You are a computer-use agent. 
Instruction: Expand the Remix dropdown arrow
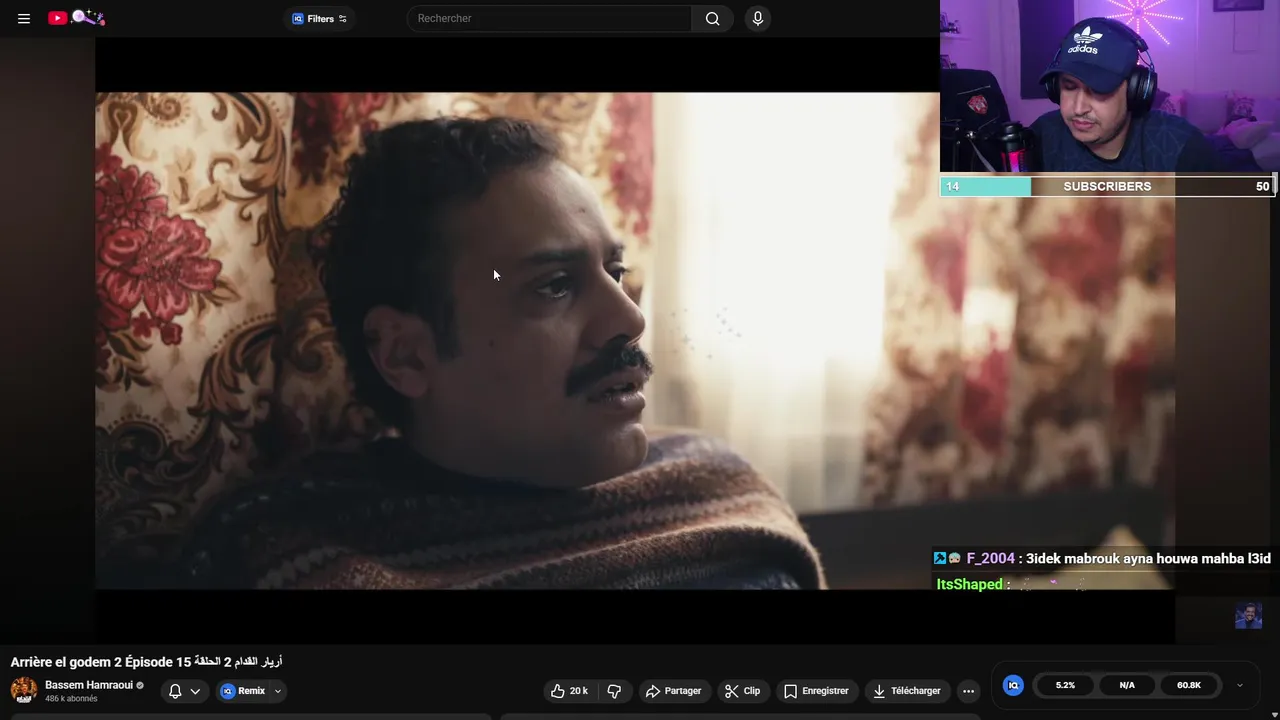[x=278, y=691]
